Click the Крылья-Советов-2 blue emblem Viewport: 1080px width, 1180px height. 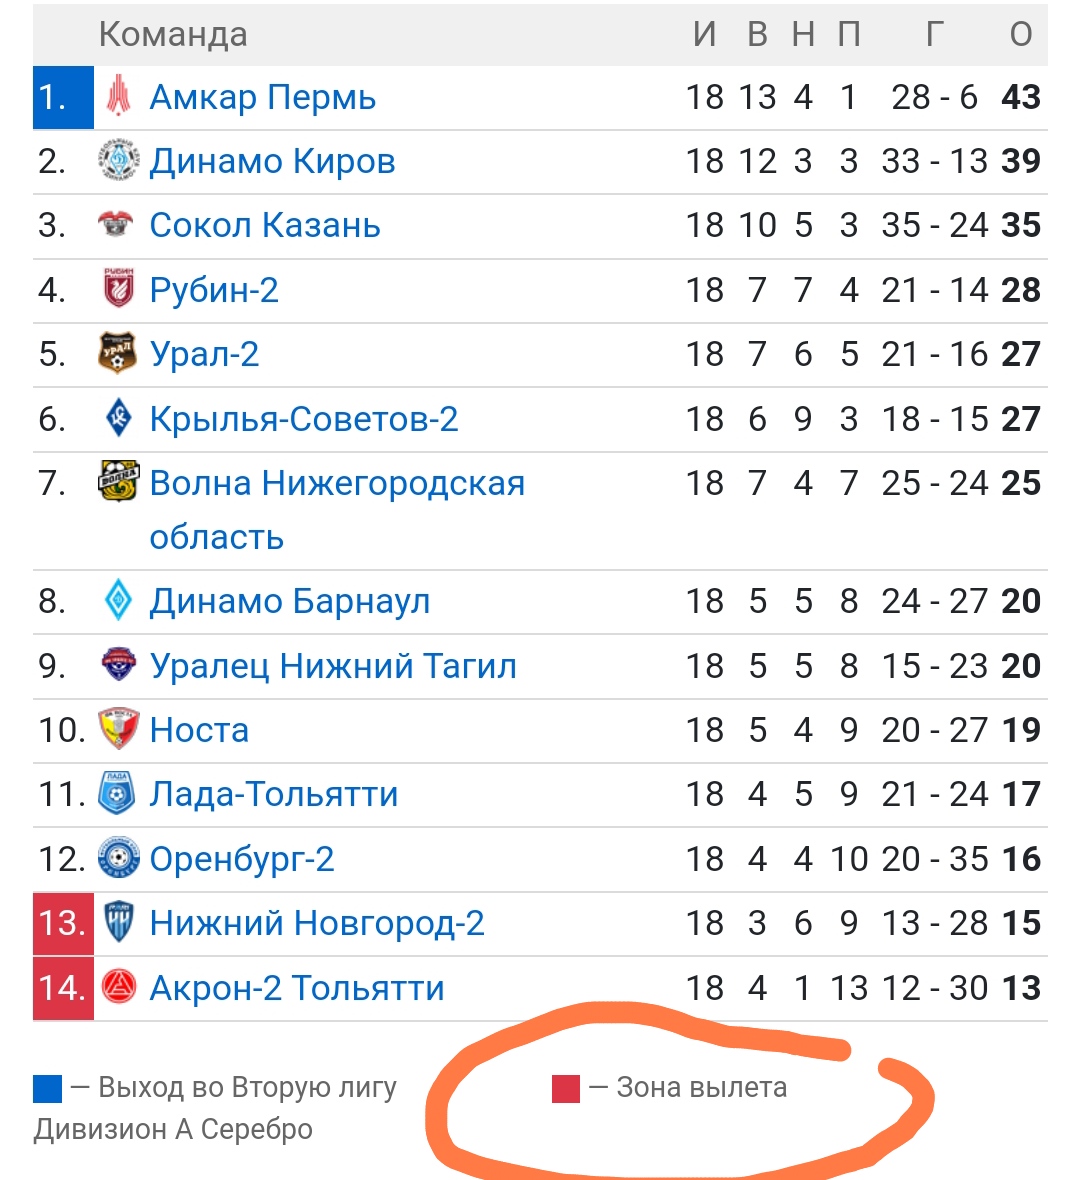tap(118, 418)
